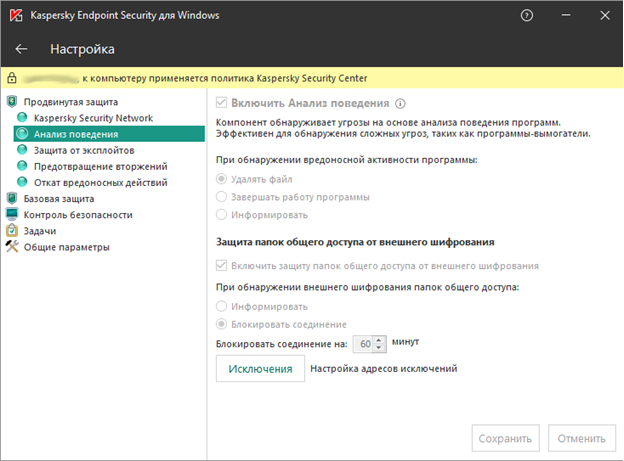The image size is (624, 461).
Task: Select Завершать работу программы radio option
Action: (222, 197)
